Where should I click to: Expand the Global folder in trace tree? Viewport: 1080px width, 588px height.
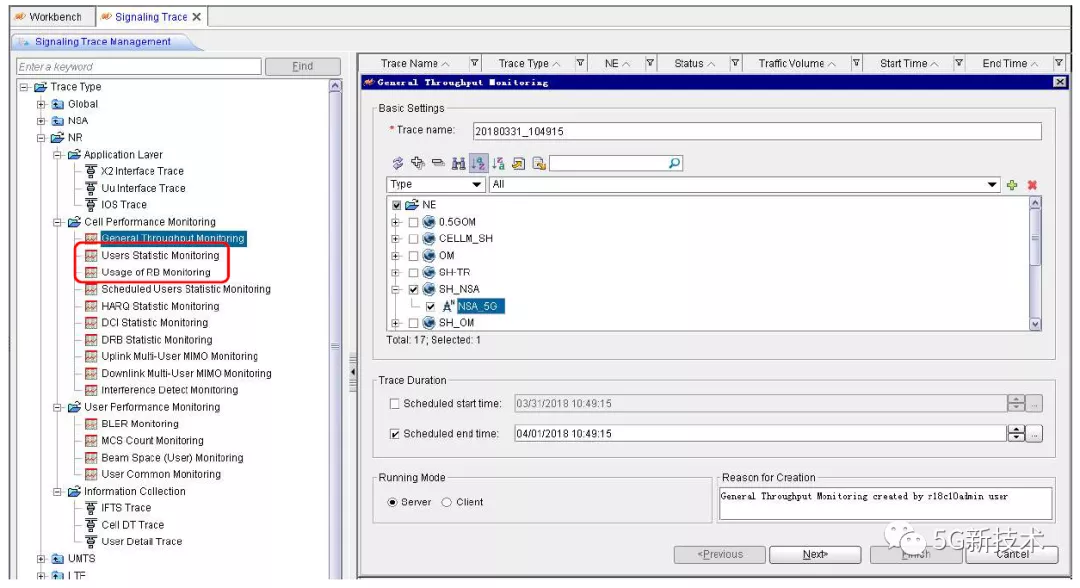pos(41,104)
